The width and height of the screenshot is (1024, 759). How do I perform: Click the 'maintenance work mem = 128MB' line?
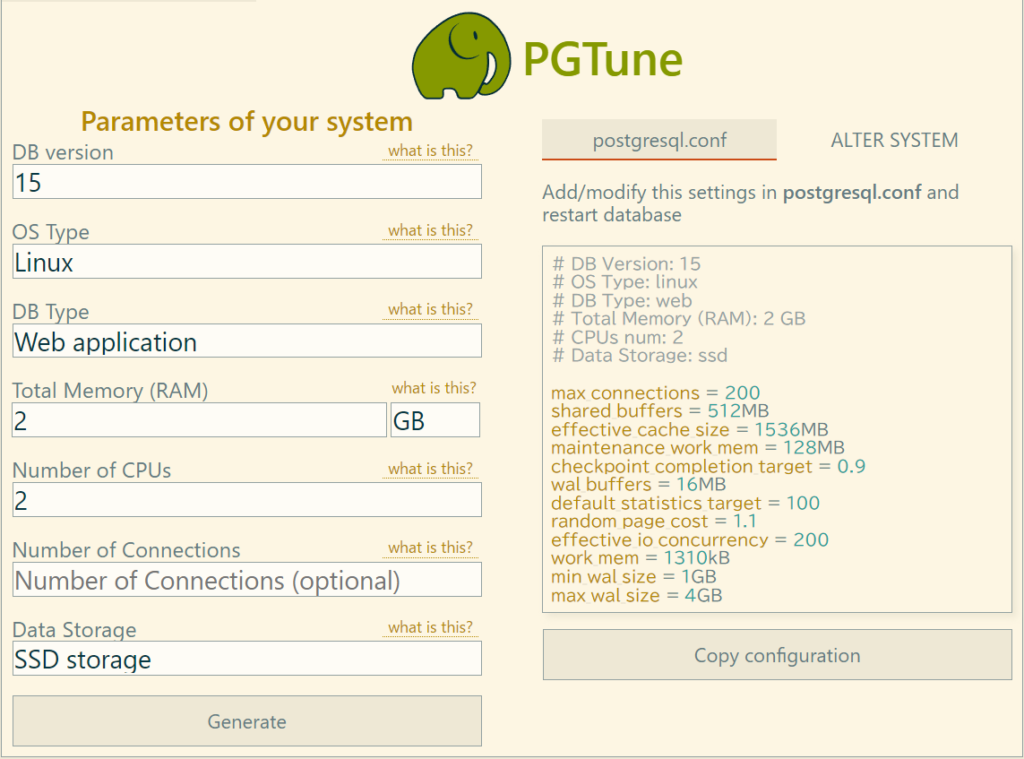[698, 447]
